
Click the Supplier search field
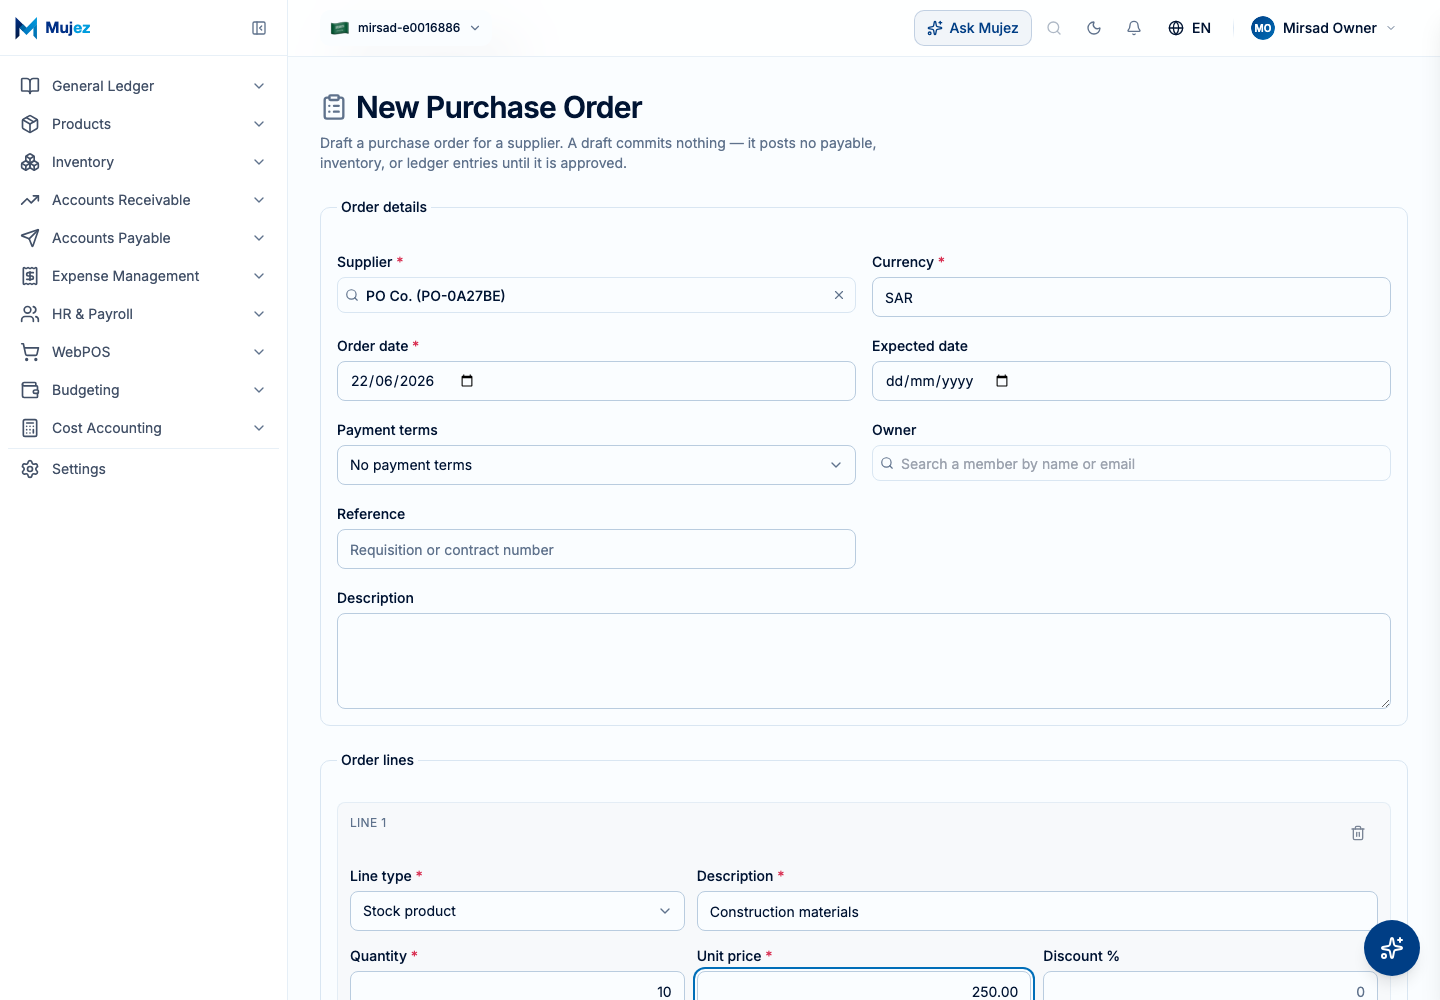point(596,295)
